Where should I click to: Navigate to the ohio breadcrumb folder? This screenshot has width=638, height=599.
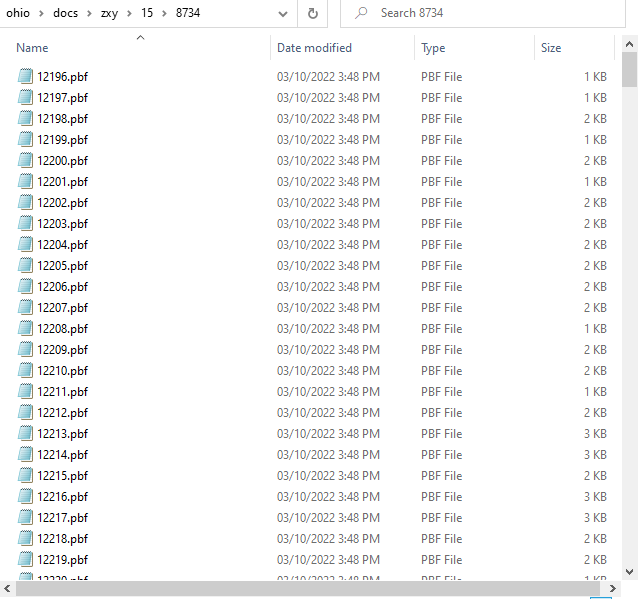pyautogui.click(x=18, y=13)
